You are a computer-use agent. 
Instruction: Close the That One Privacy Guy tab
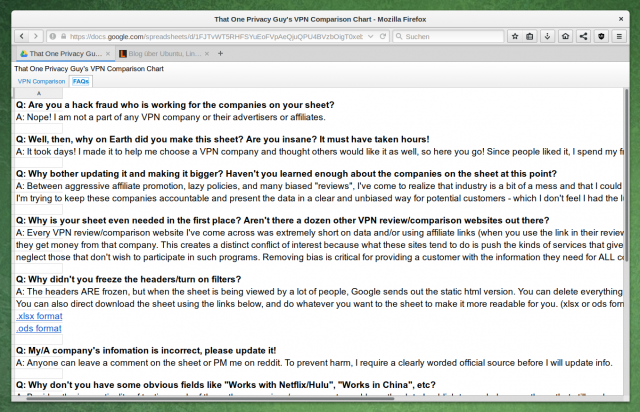click(107, 53)
